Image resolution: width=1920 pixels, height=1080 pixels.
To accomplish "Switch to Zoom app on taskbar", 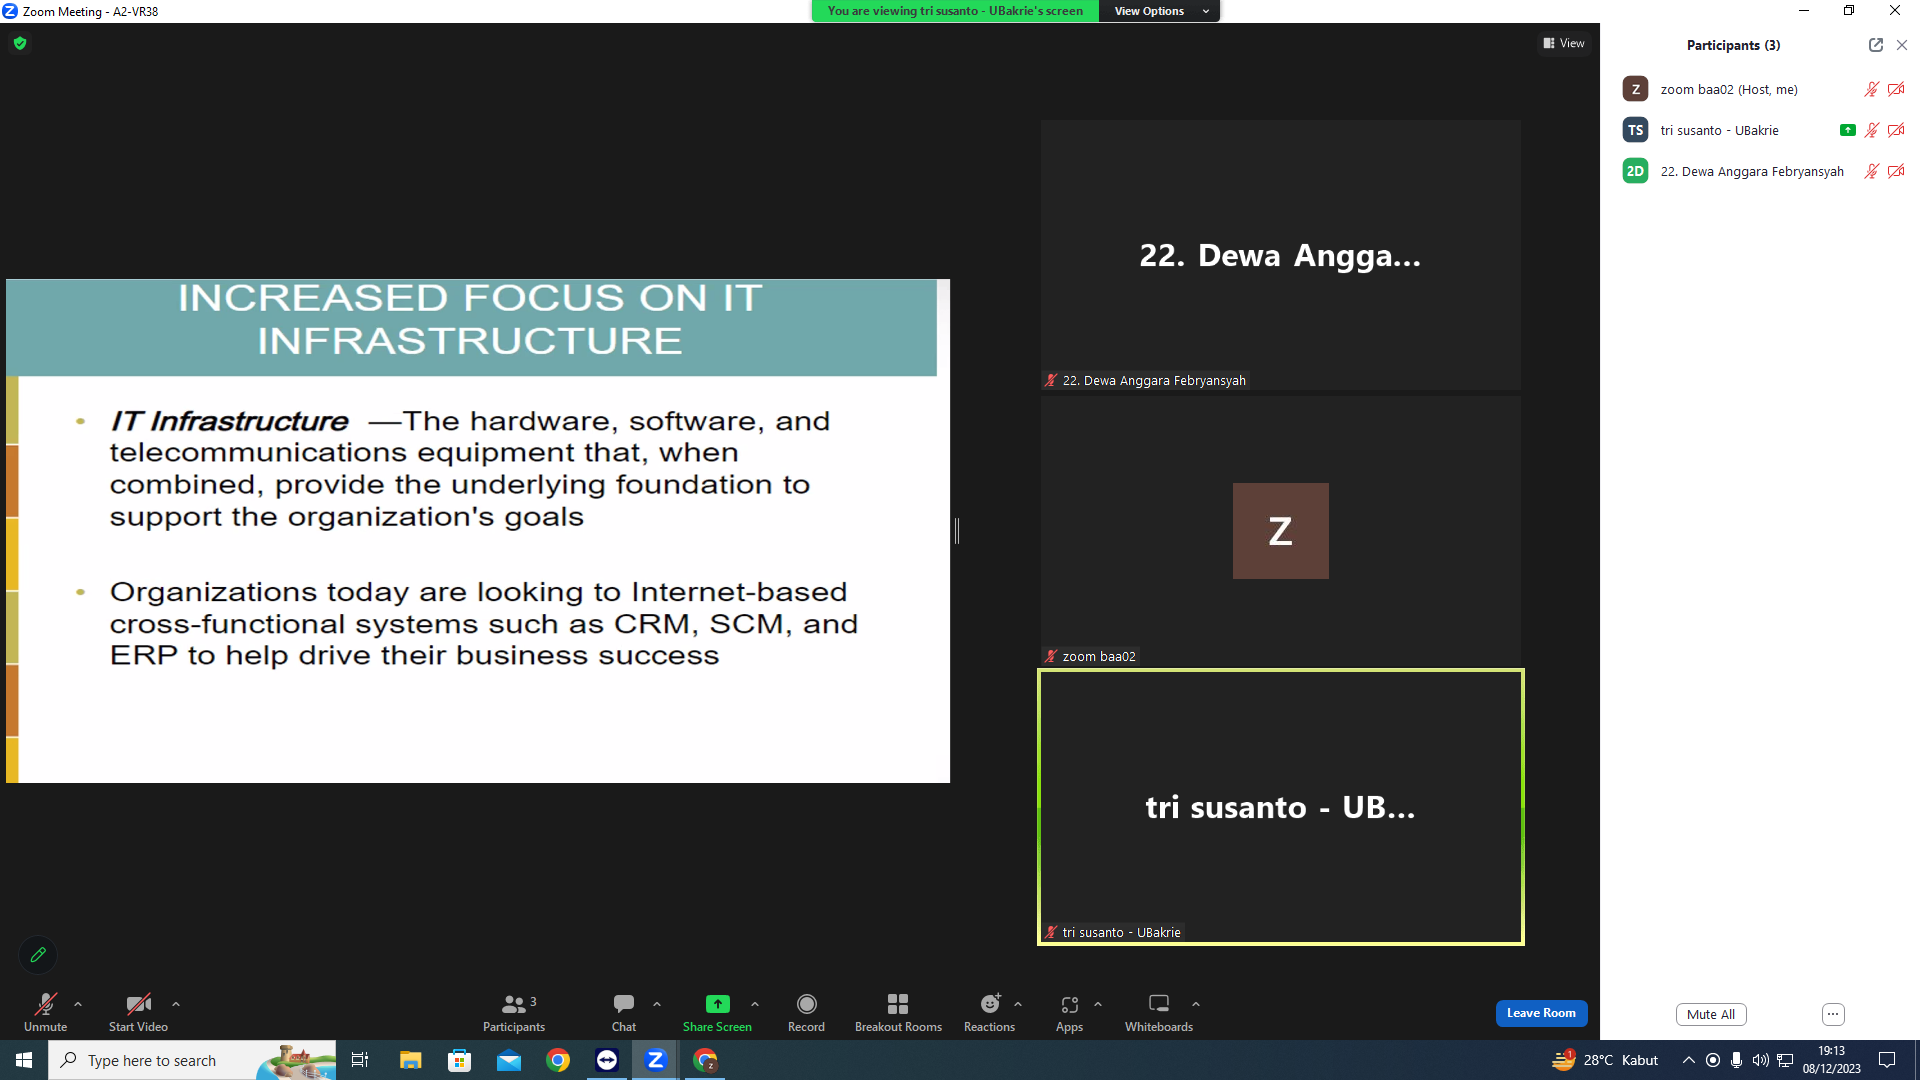I will (656, 1060).
